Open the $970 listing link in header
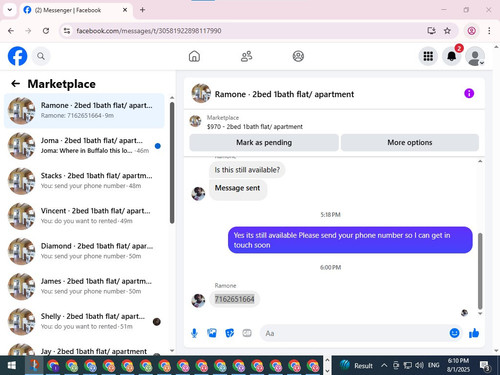 (255, 127)
